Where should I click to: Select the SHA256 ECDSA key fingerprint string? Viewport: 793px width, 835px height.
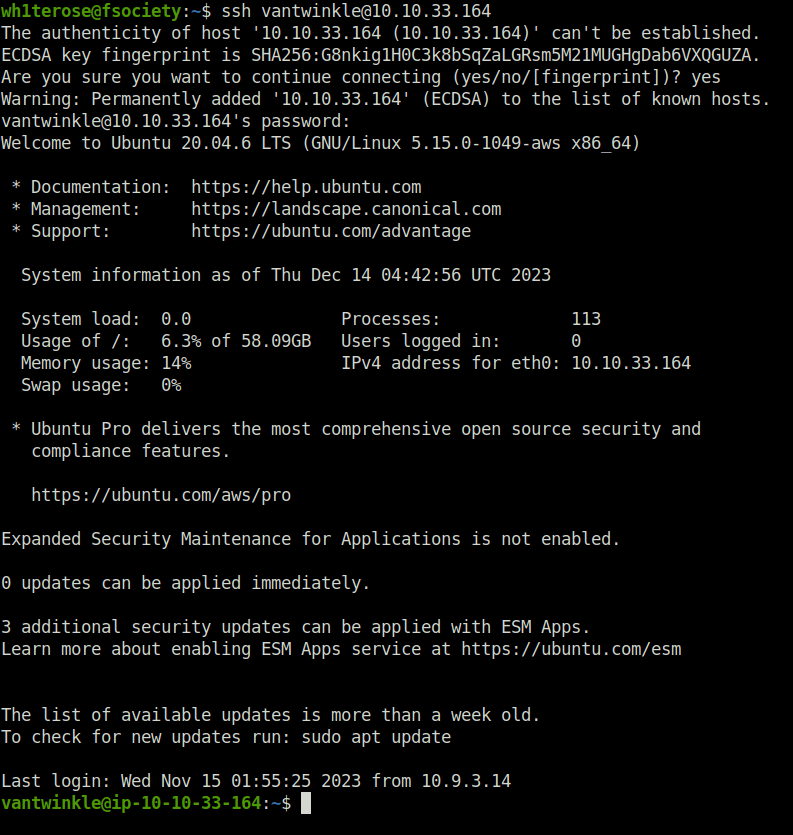[x=501, y=55]
